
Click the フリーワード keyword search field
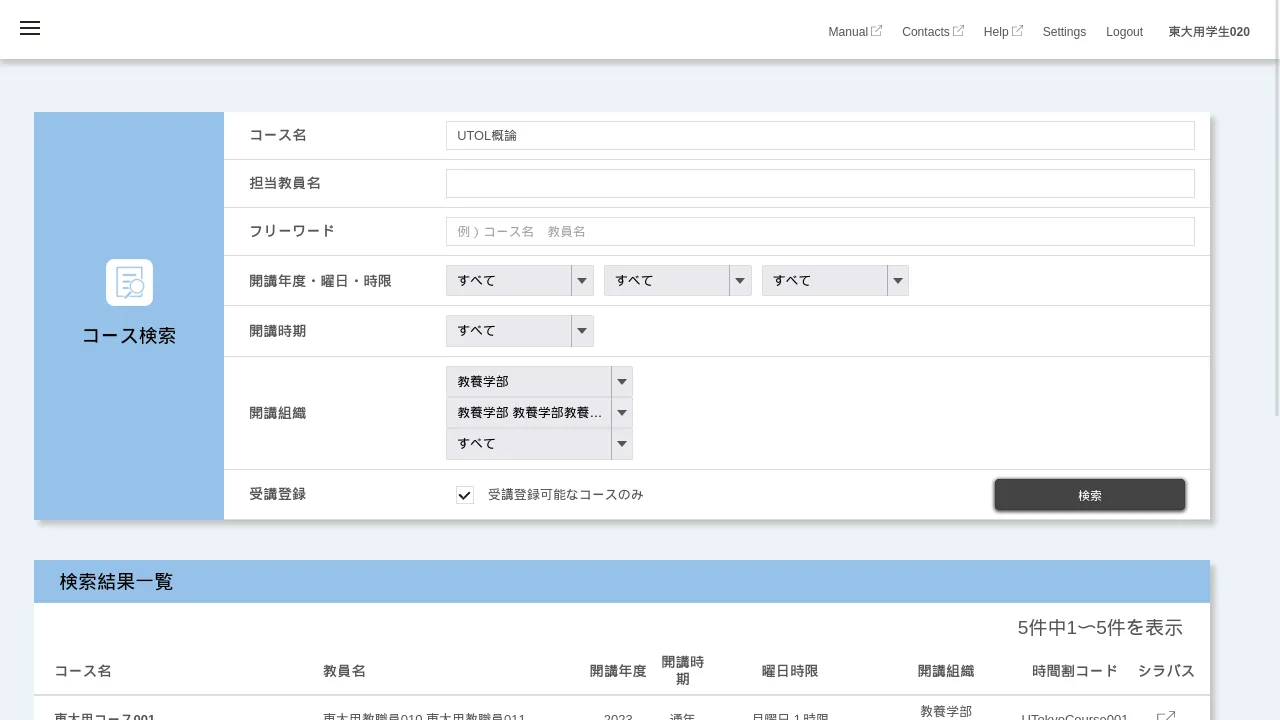pyautogui.click(x=820, y=231)
